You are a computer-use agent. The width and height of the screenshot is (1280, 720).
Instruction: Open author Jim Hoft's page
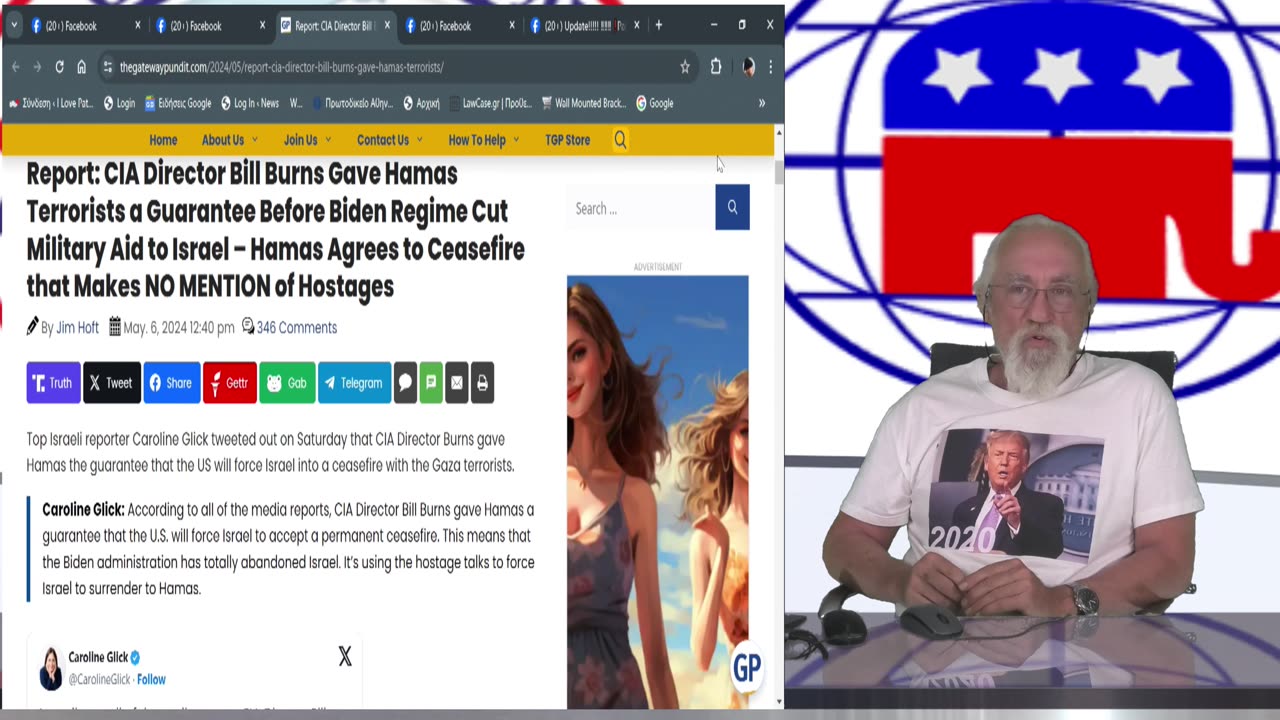(77, 328)
